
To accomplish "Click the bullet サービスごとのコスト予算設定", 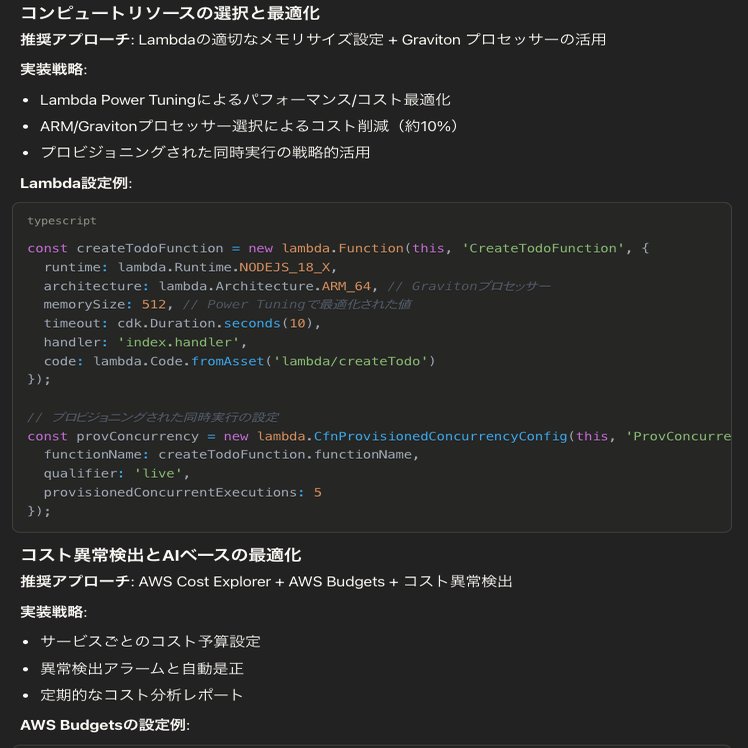I will coord(150,642).
